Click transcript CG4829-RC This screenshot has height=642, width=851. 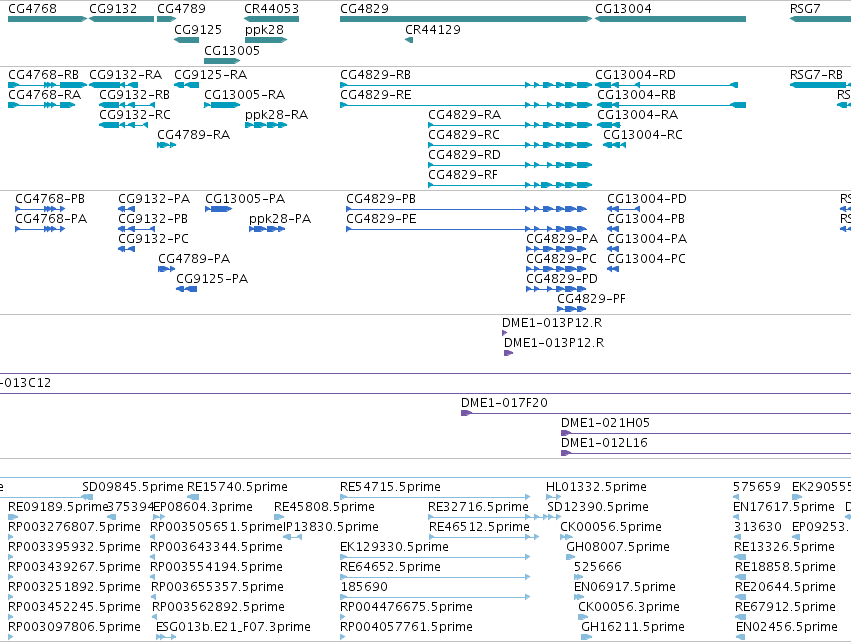click(x=464, y=135)
